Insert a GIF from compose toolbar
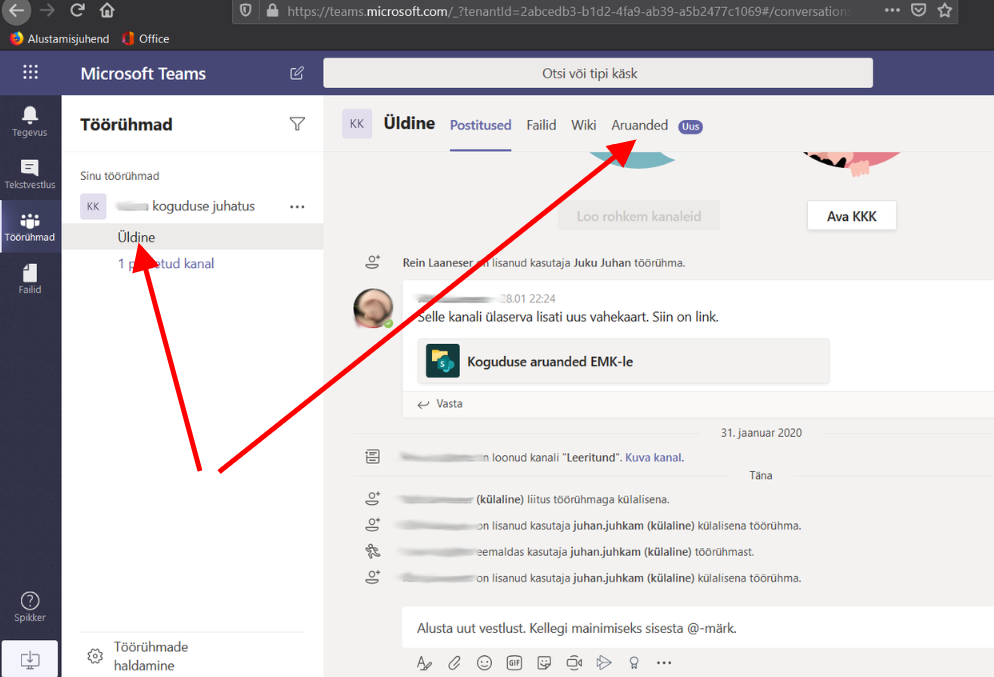Screen dimensions: 994x677 point(514,662)
